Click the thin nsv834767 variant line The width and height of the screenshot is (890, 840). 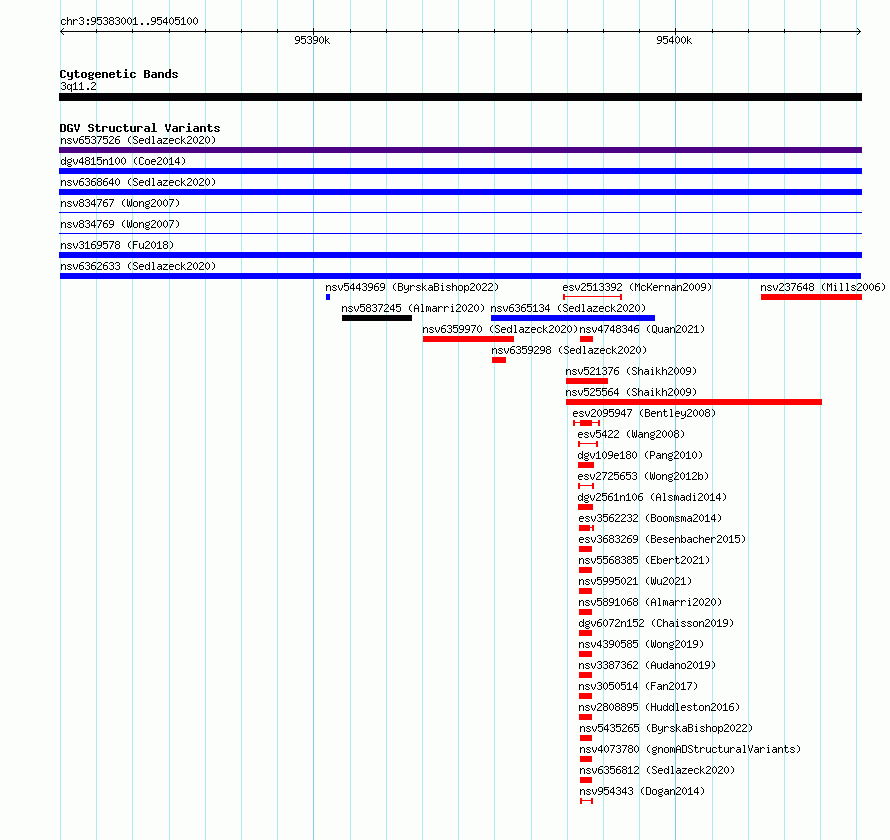(x=460, y=213)
